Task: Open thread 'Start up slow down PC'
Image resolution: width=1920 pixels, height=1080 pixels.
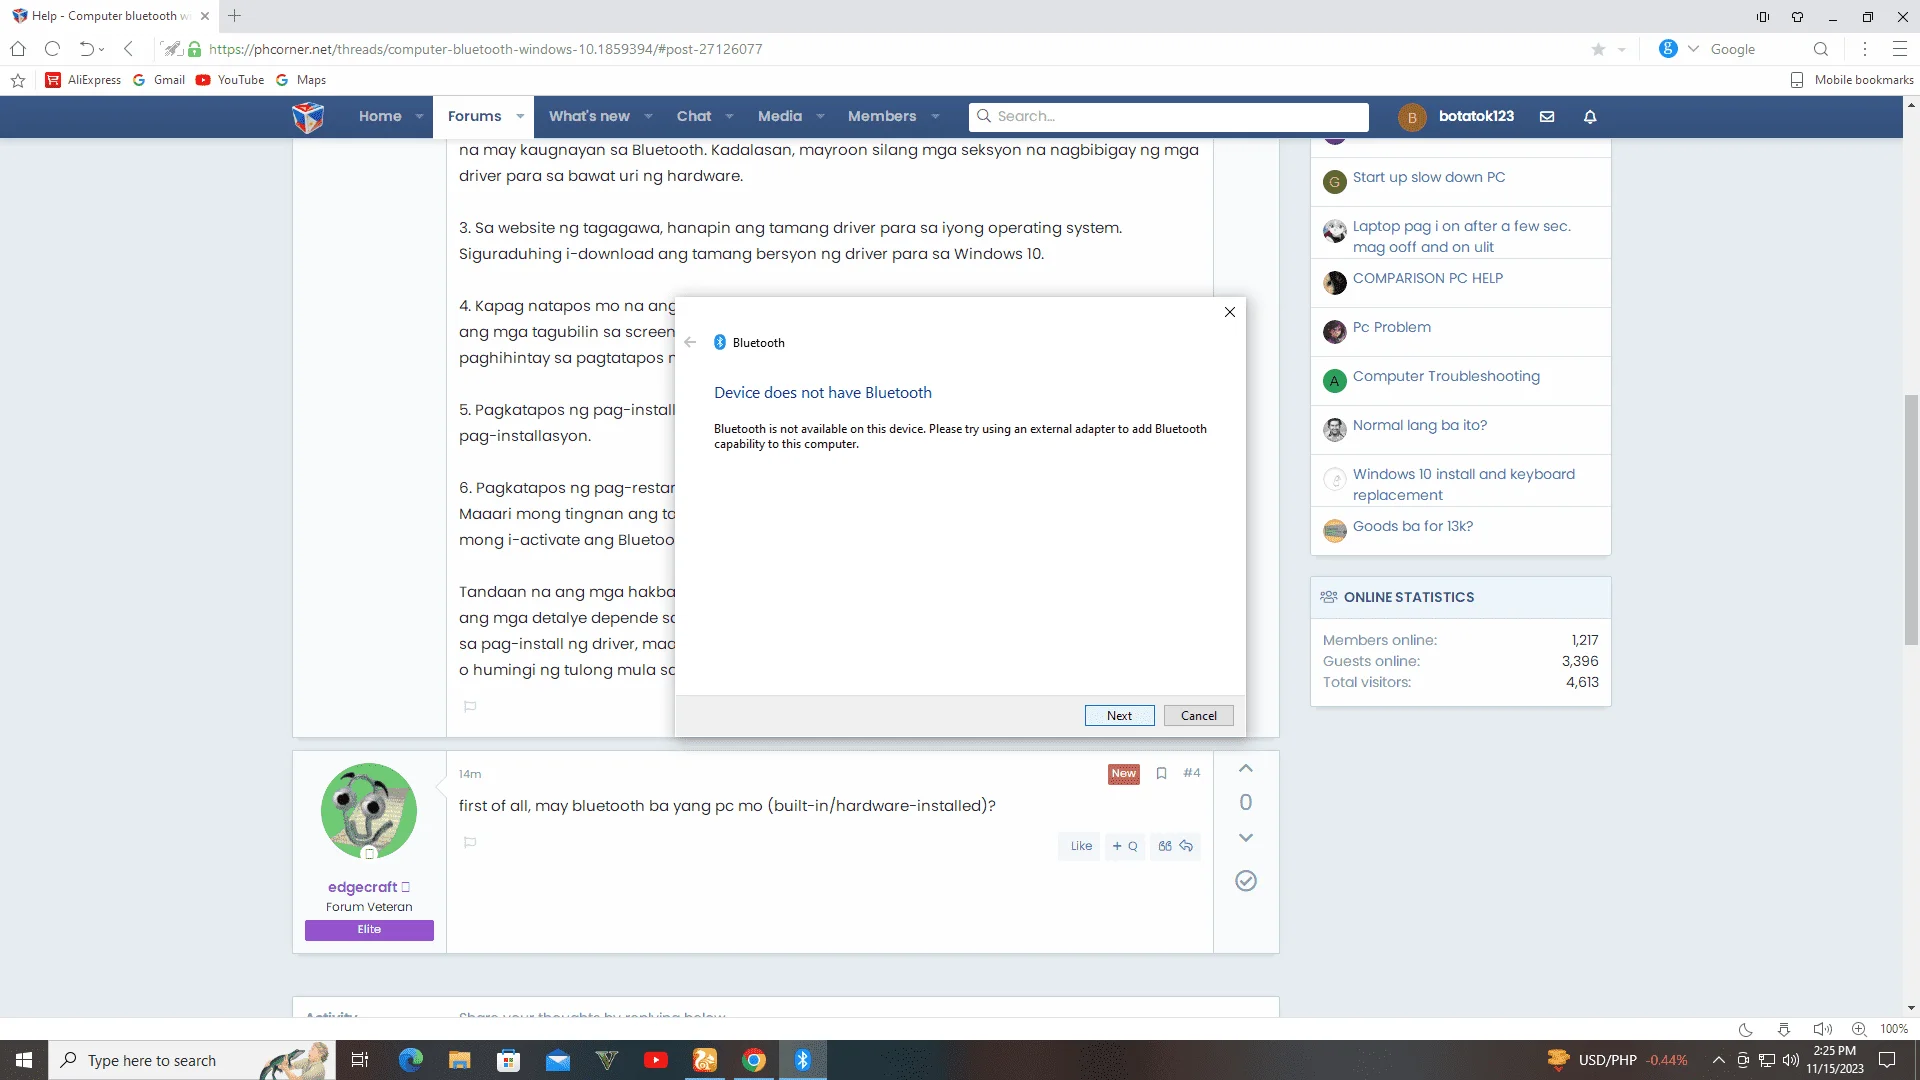Action: click(x=1428, y=178)
